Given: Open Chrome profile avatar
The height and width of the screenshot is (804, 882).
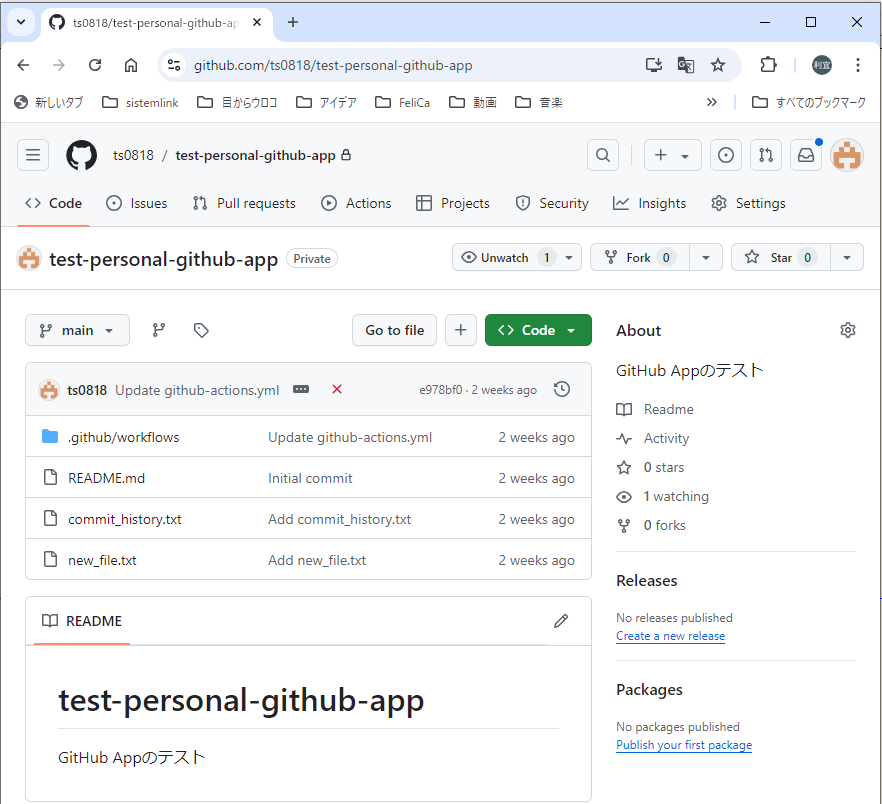Looking at the screenshot, I should [x=822, y=65].
